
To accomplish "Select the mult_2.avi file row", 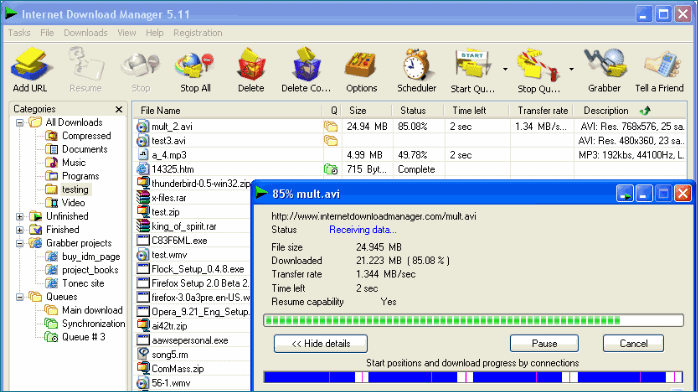I will 410,127.
